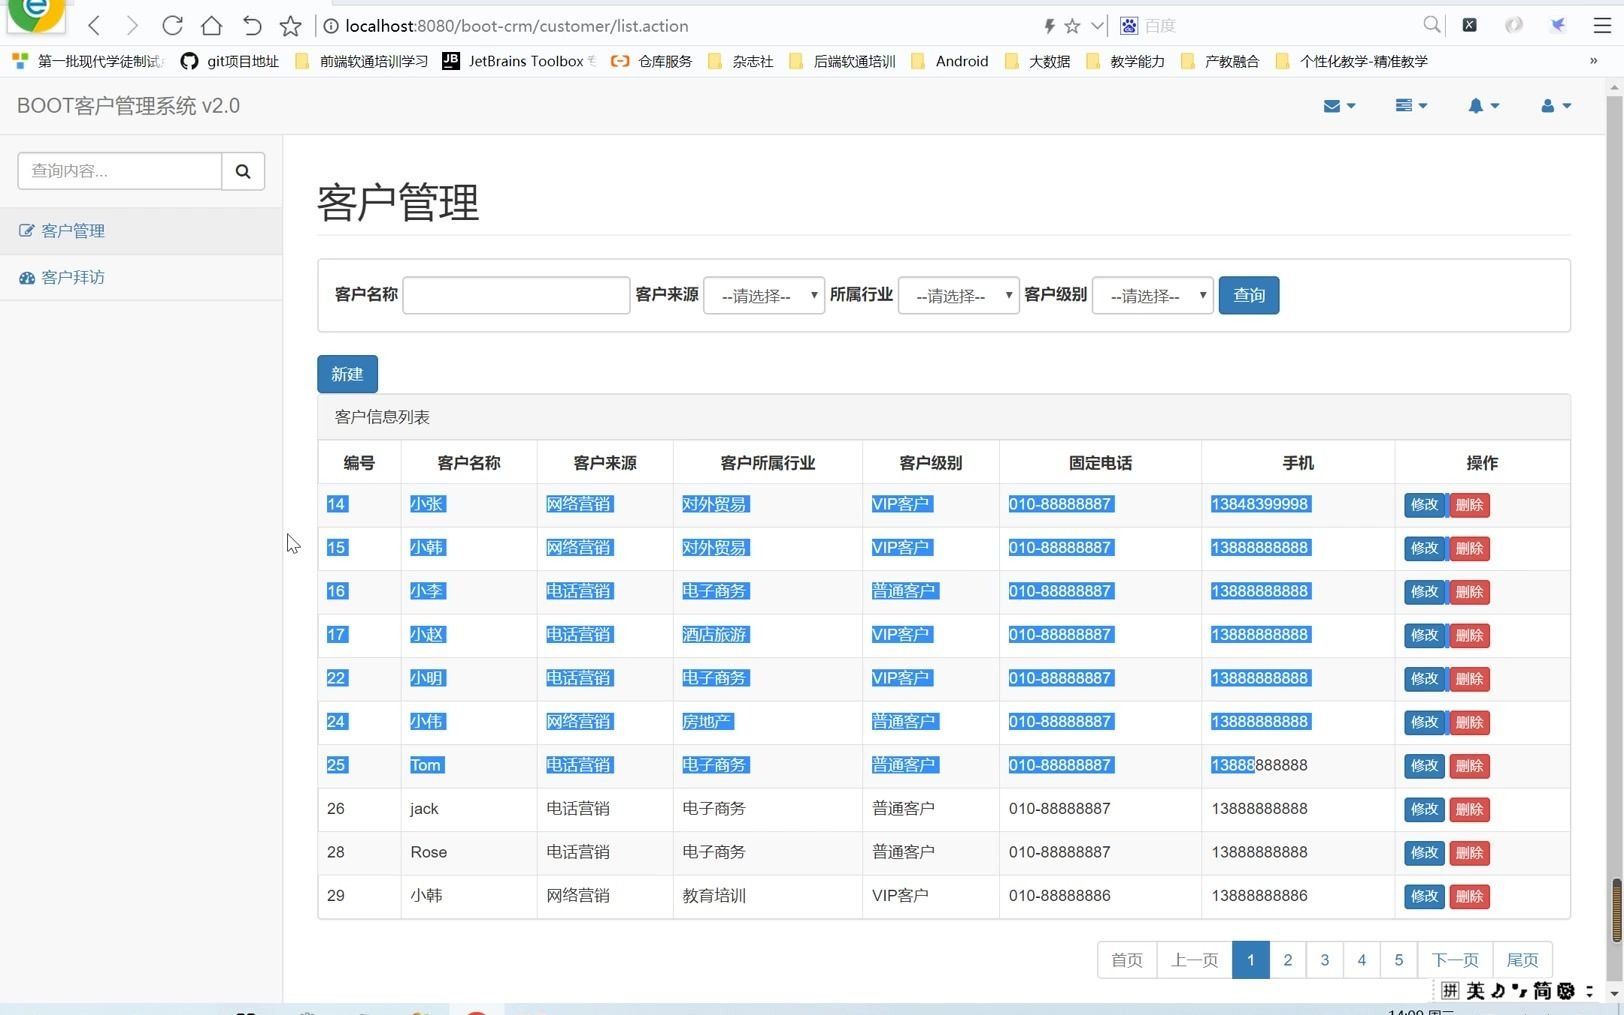Go to 首页 in pagination

1127,960
